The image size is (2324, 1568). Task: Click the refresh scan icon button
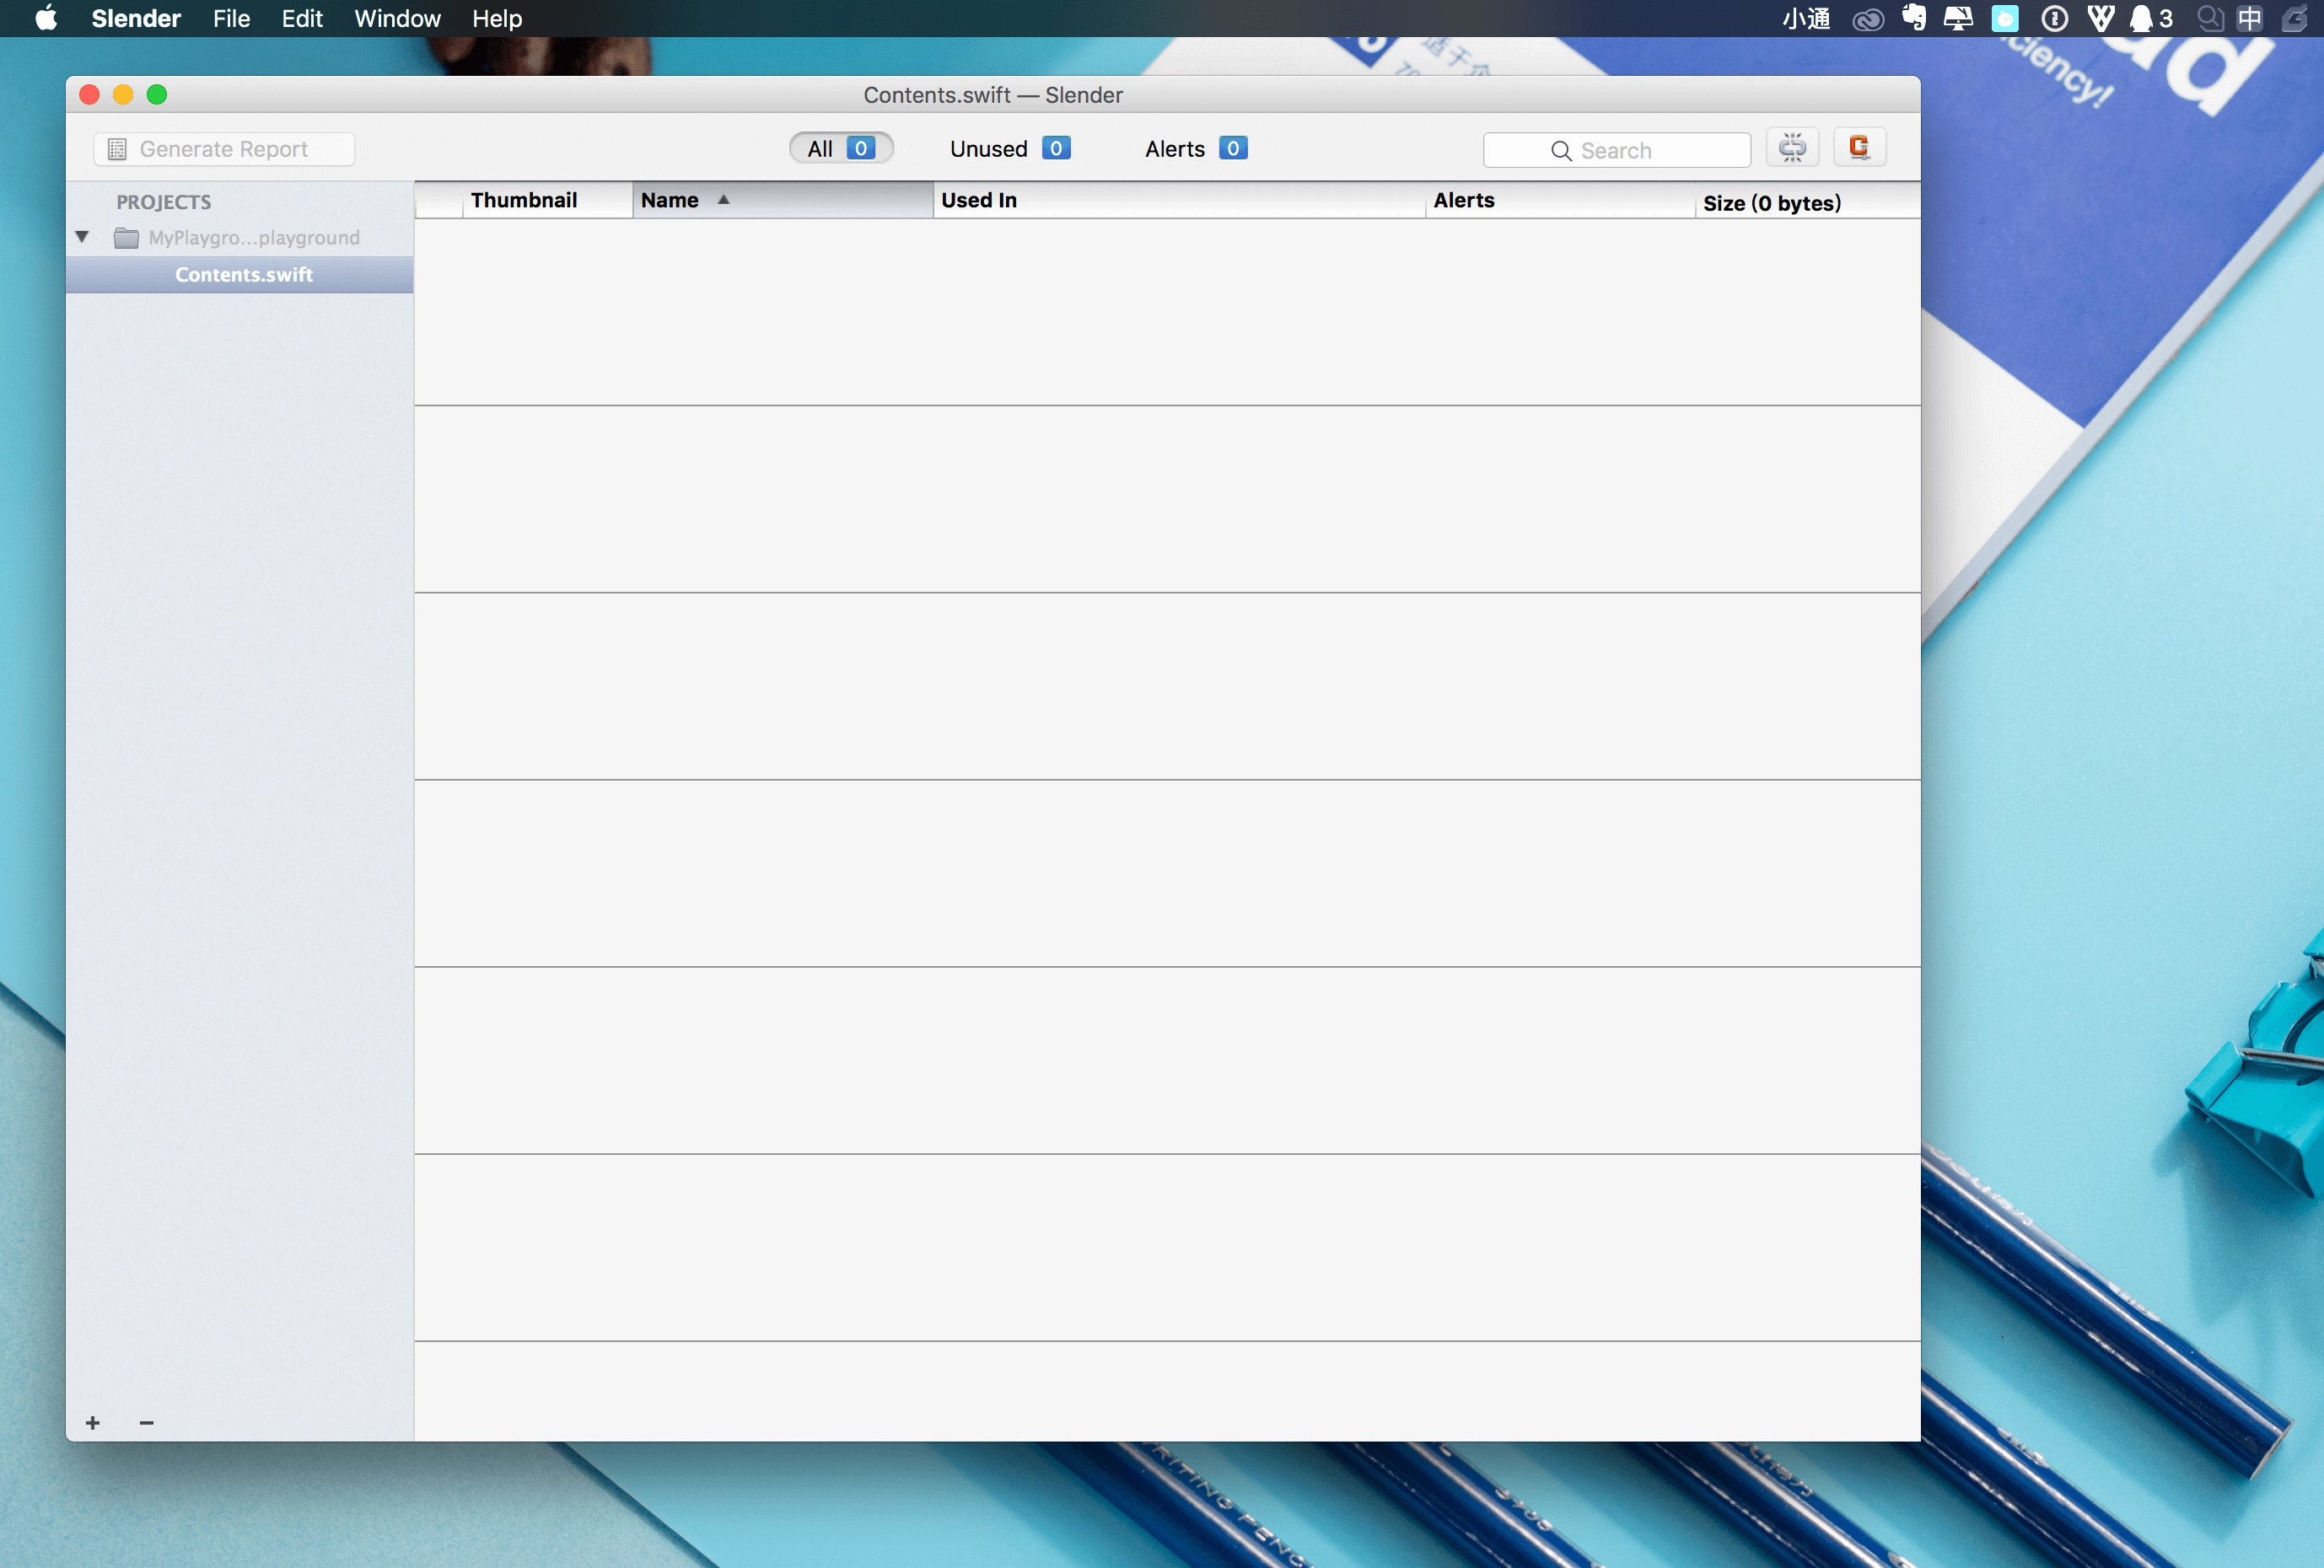click(1792, 148)
